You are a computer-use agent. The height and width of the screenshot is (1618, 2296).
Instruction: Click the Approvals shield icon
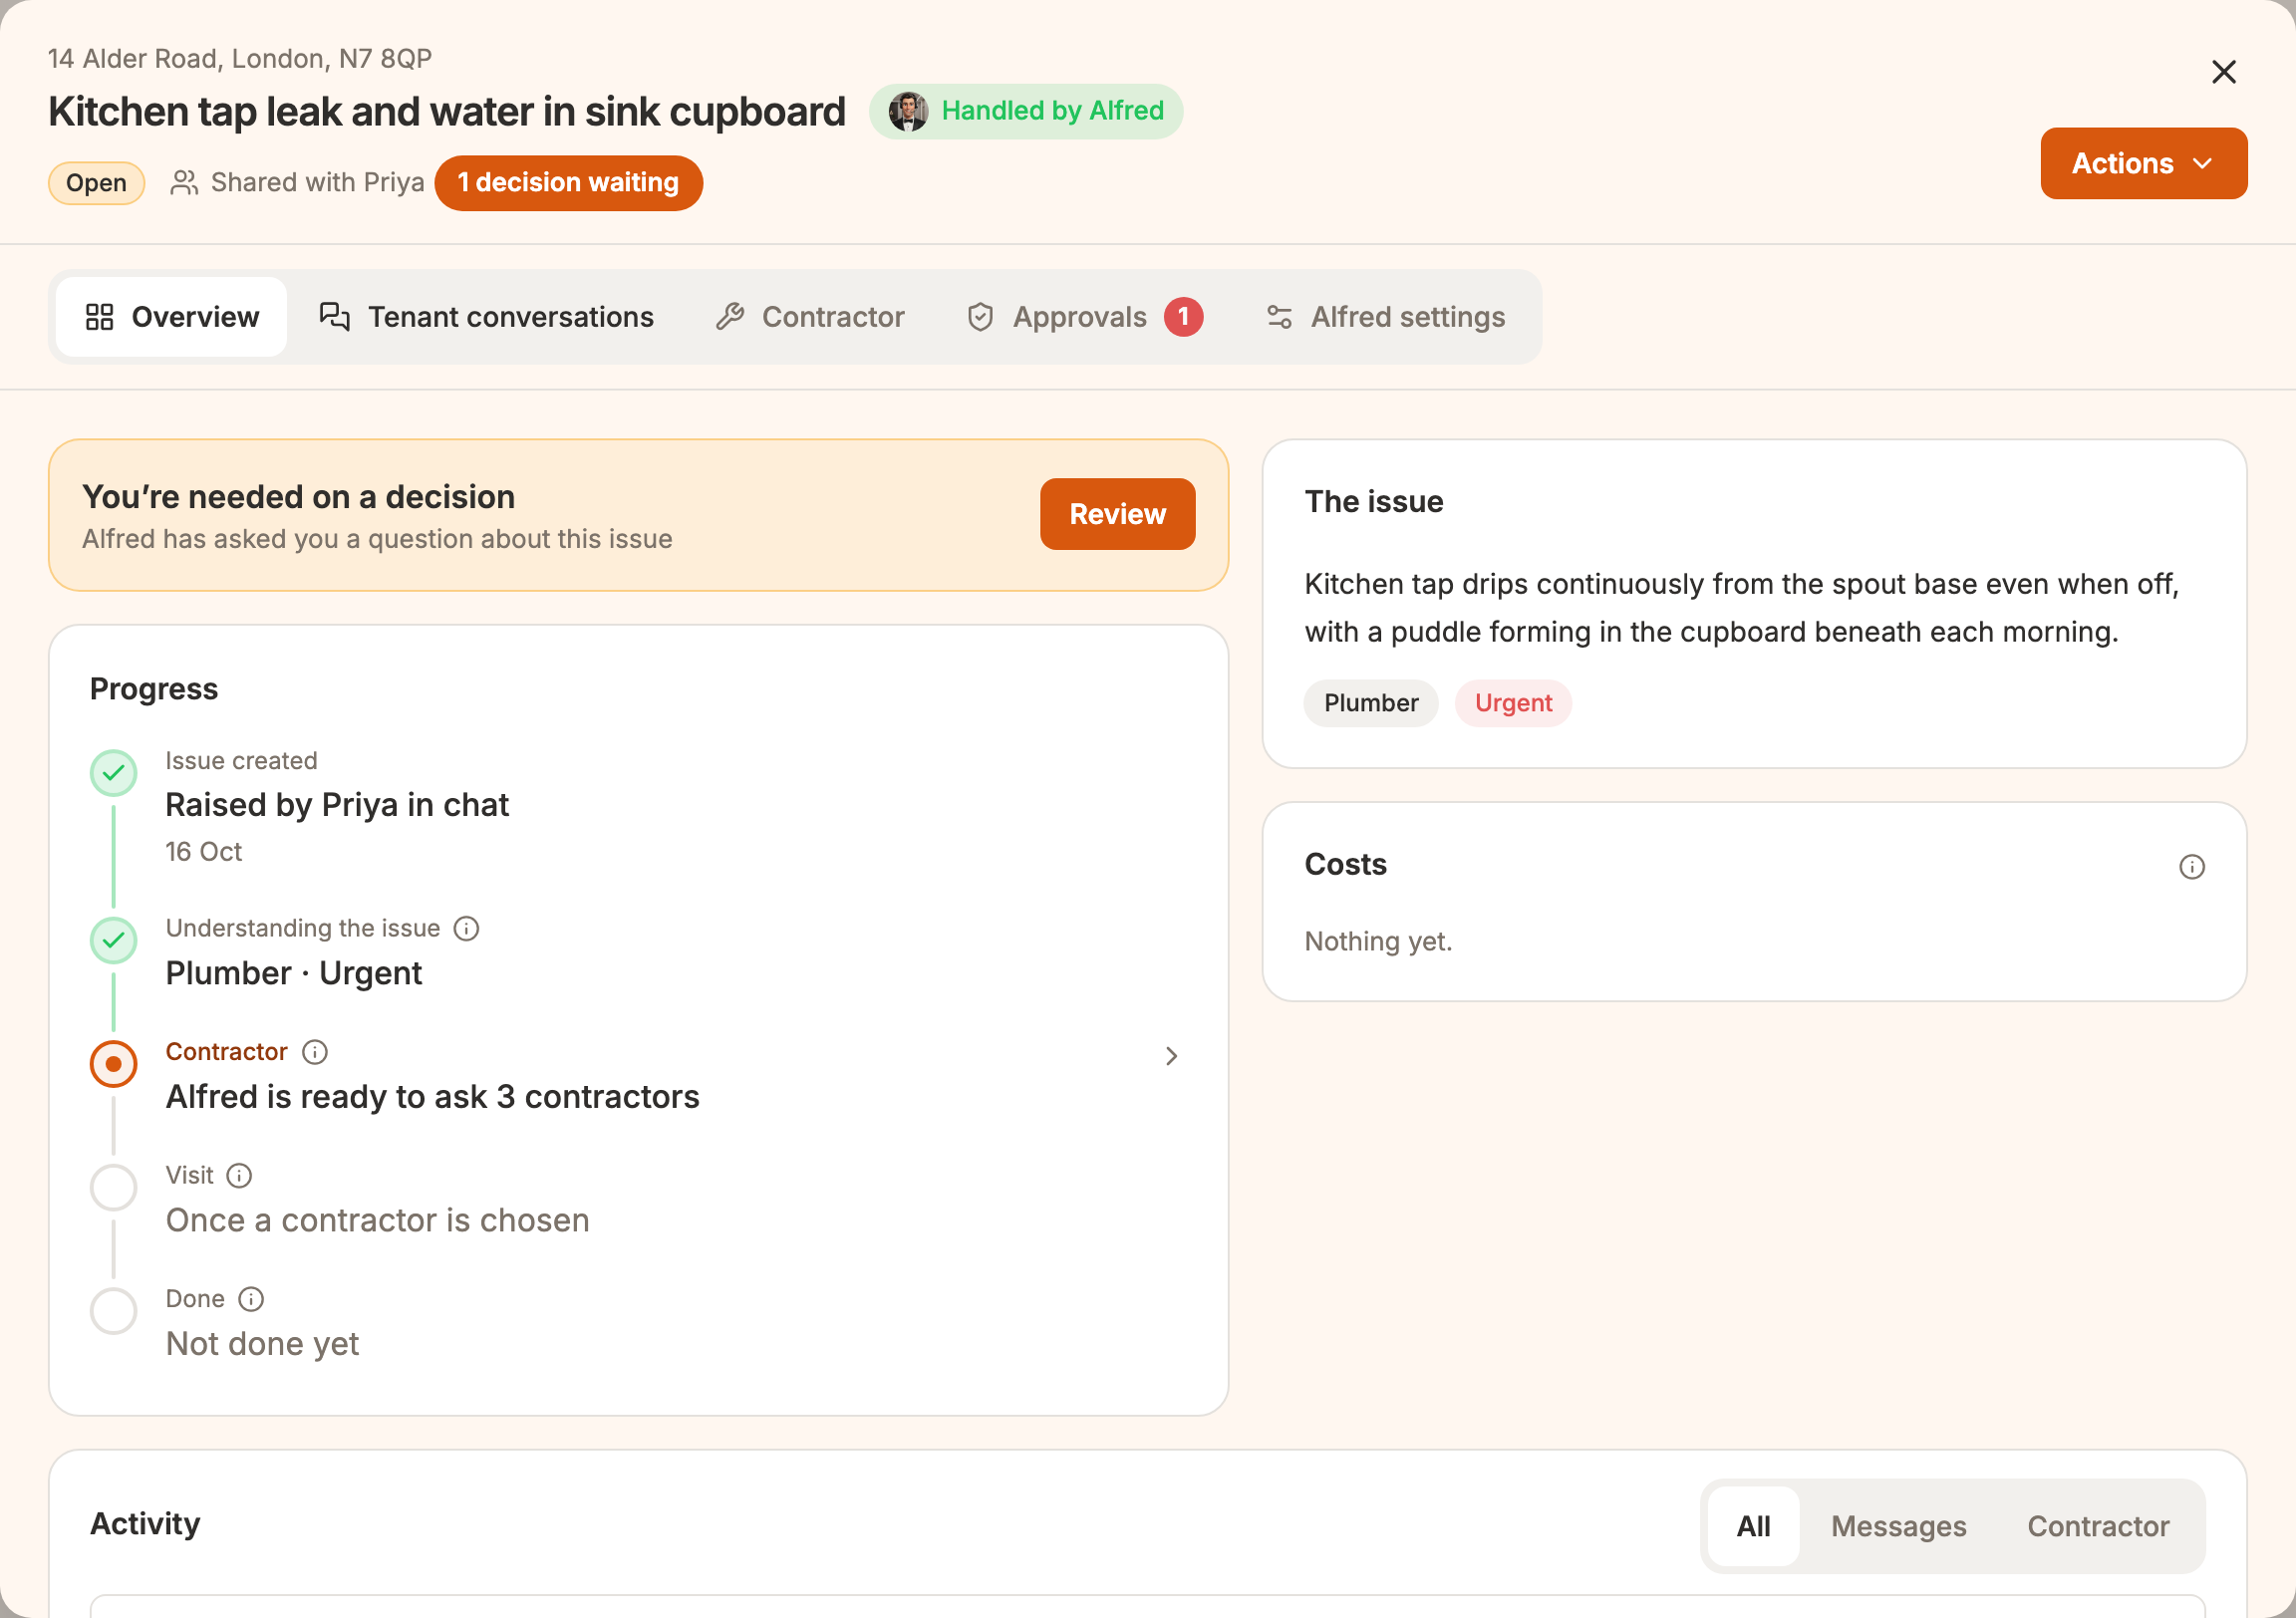(x=980, y=317)
